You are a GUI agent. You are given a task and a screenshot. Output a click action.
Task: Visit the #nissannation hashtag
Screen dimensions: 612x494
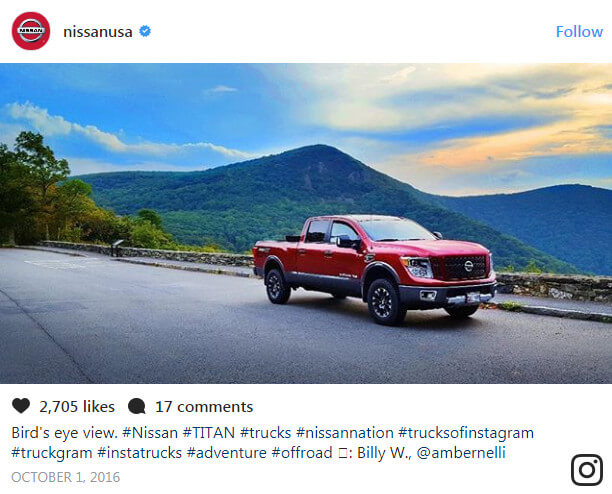pos(344,433)
